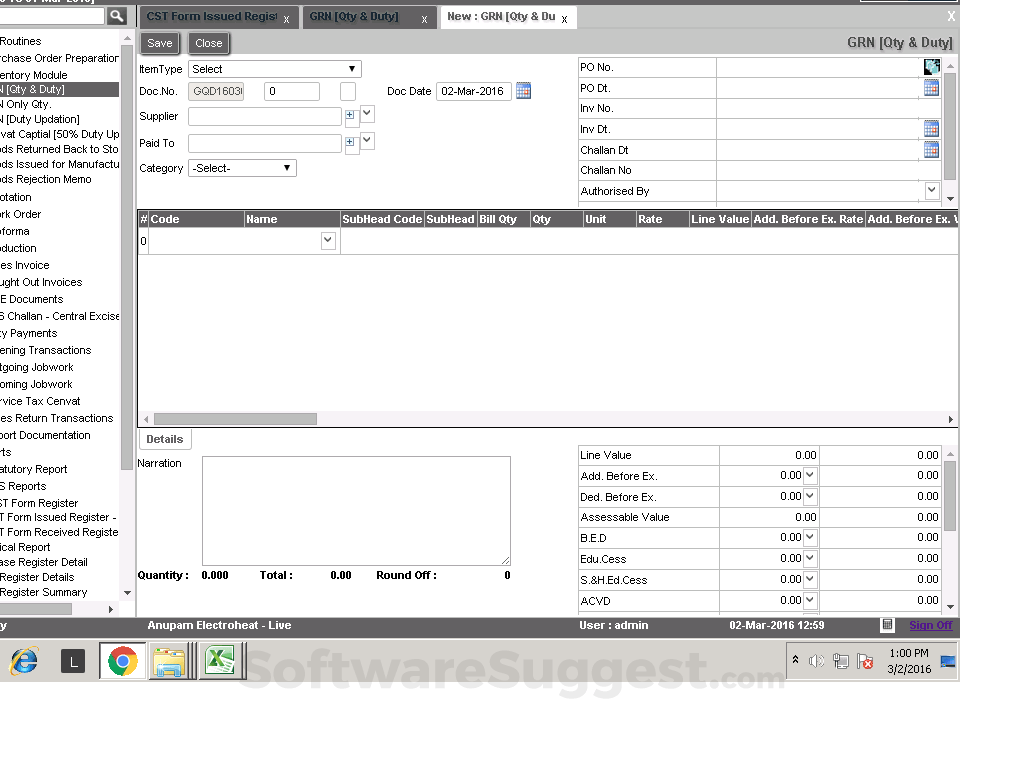The height and width of the screenshot is (768, 1024).
Task: Open the PO No. lookup picker icon
Action: tap(931, 66)
